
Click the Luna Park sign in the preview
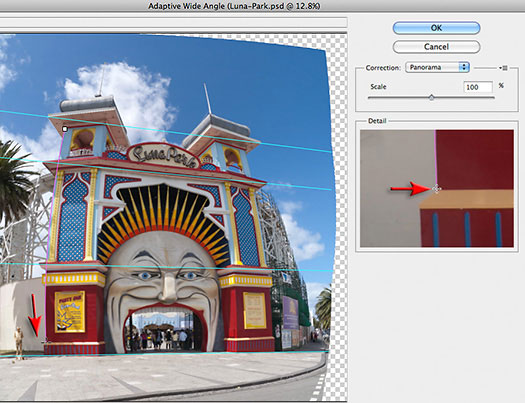[x=164, y=156]
